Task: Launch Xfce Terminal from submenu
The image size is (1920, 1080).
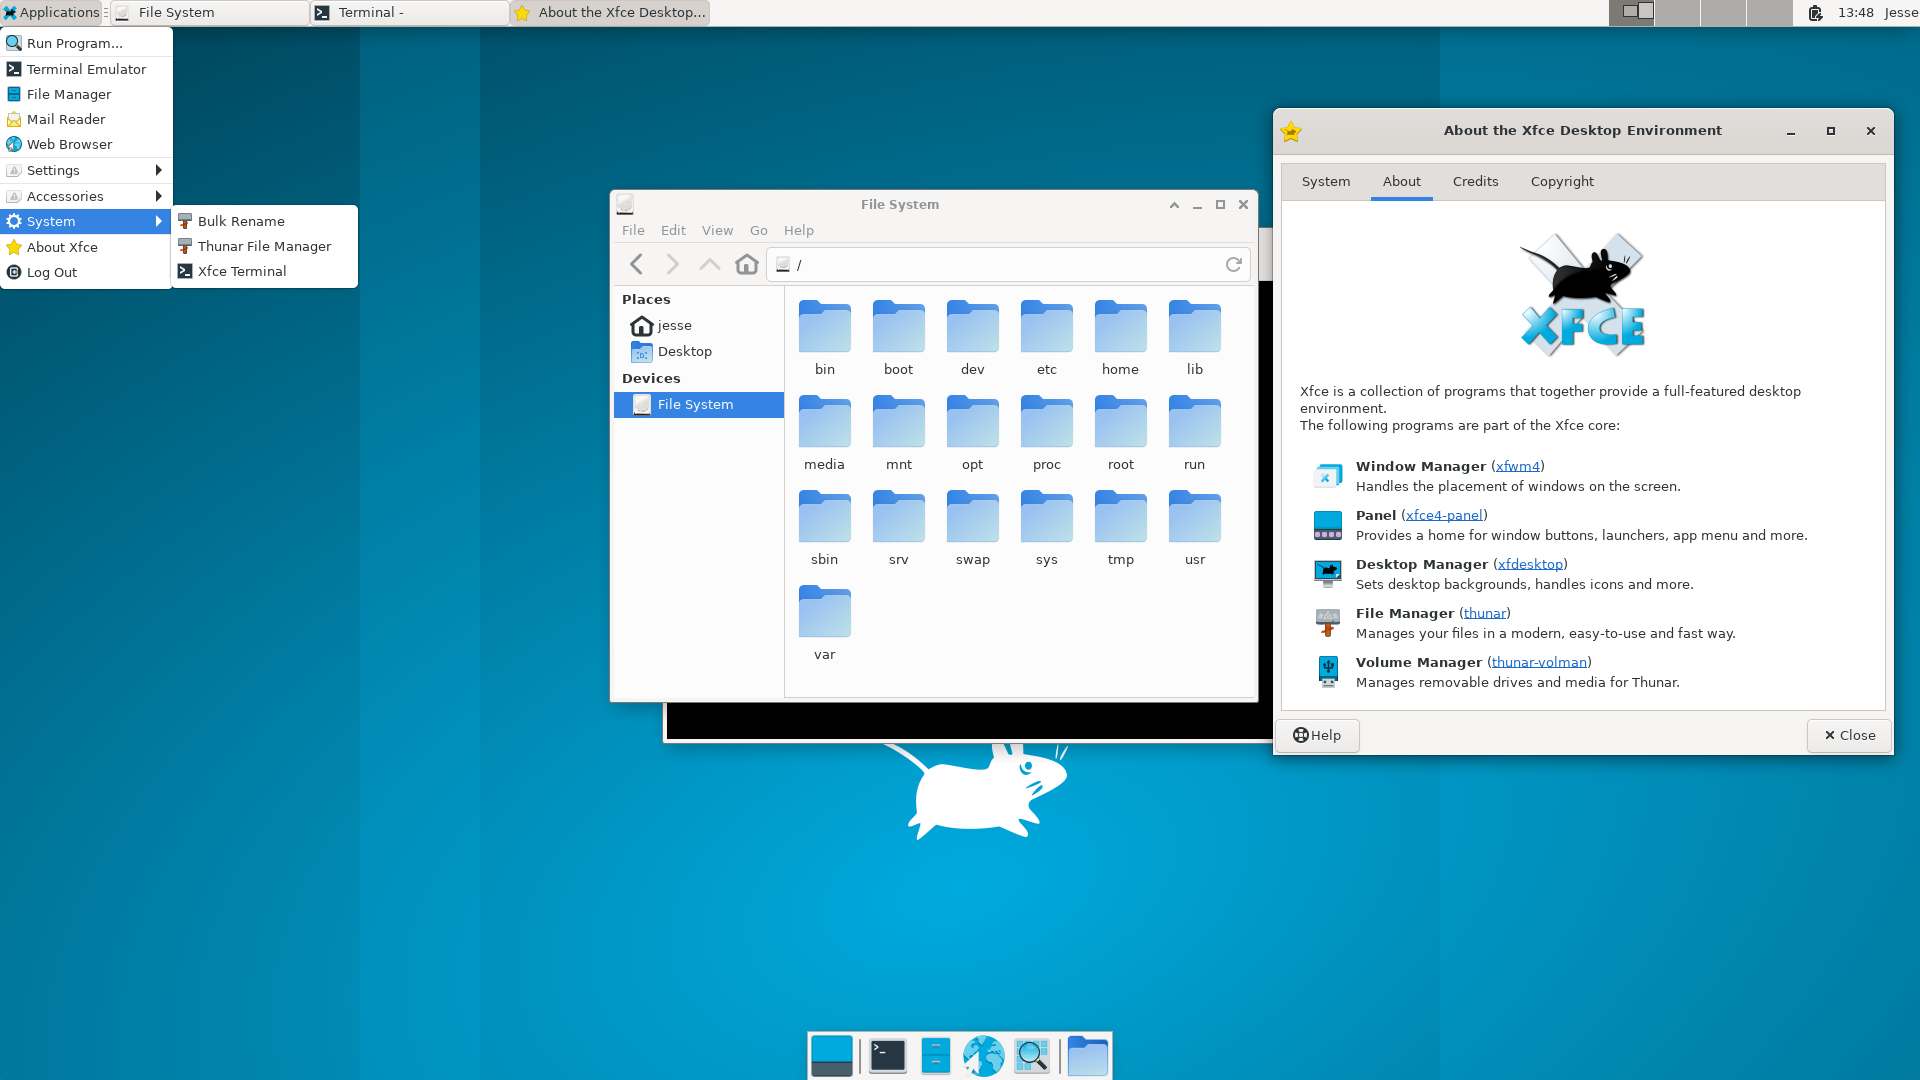Action: pos(265,271)
